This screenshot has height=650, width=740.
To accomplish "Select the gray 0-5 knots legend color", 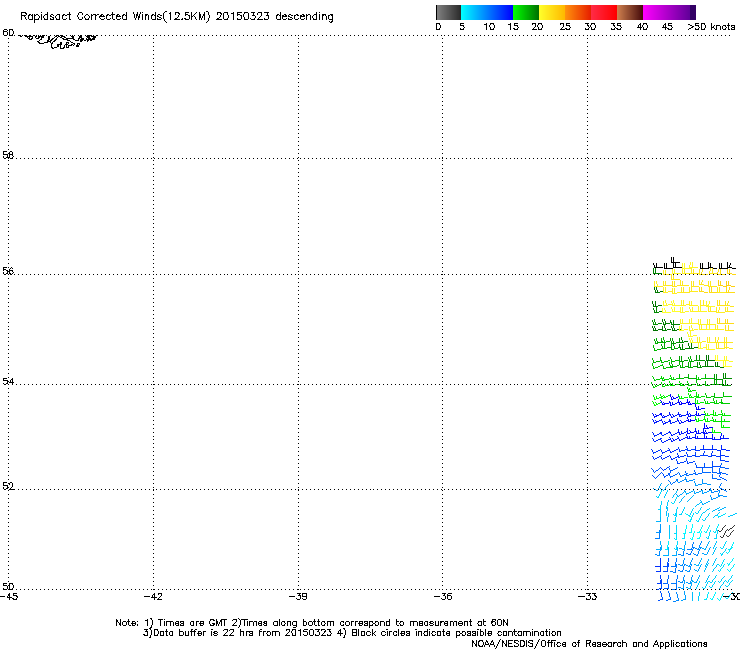I will [448, 12].
